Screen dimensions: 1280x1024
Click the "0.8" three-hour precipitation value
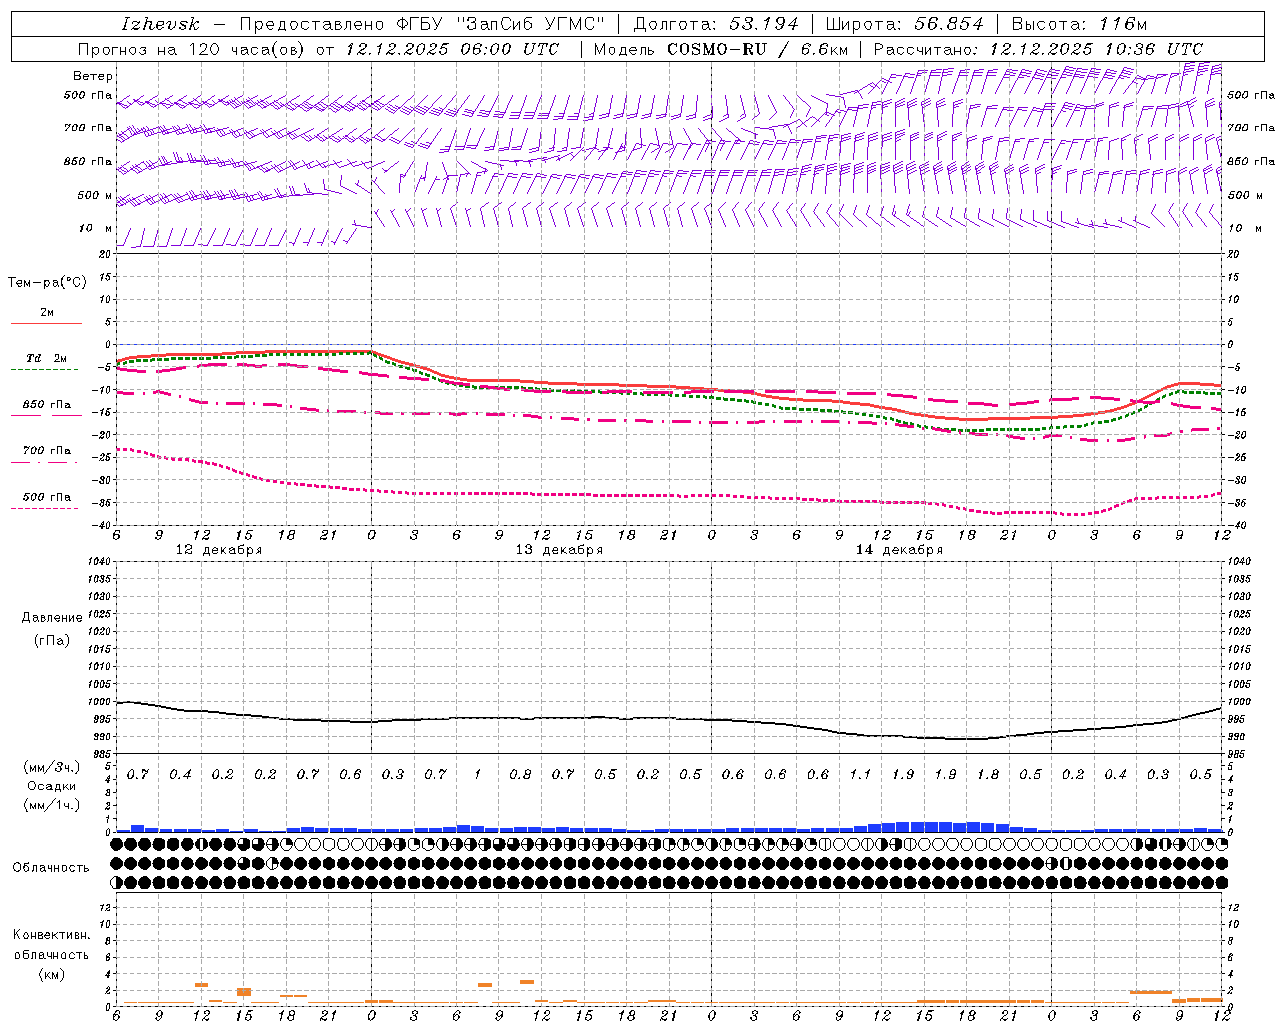click(520, 774)
